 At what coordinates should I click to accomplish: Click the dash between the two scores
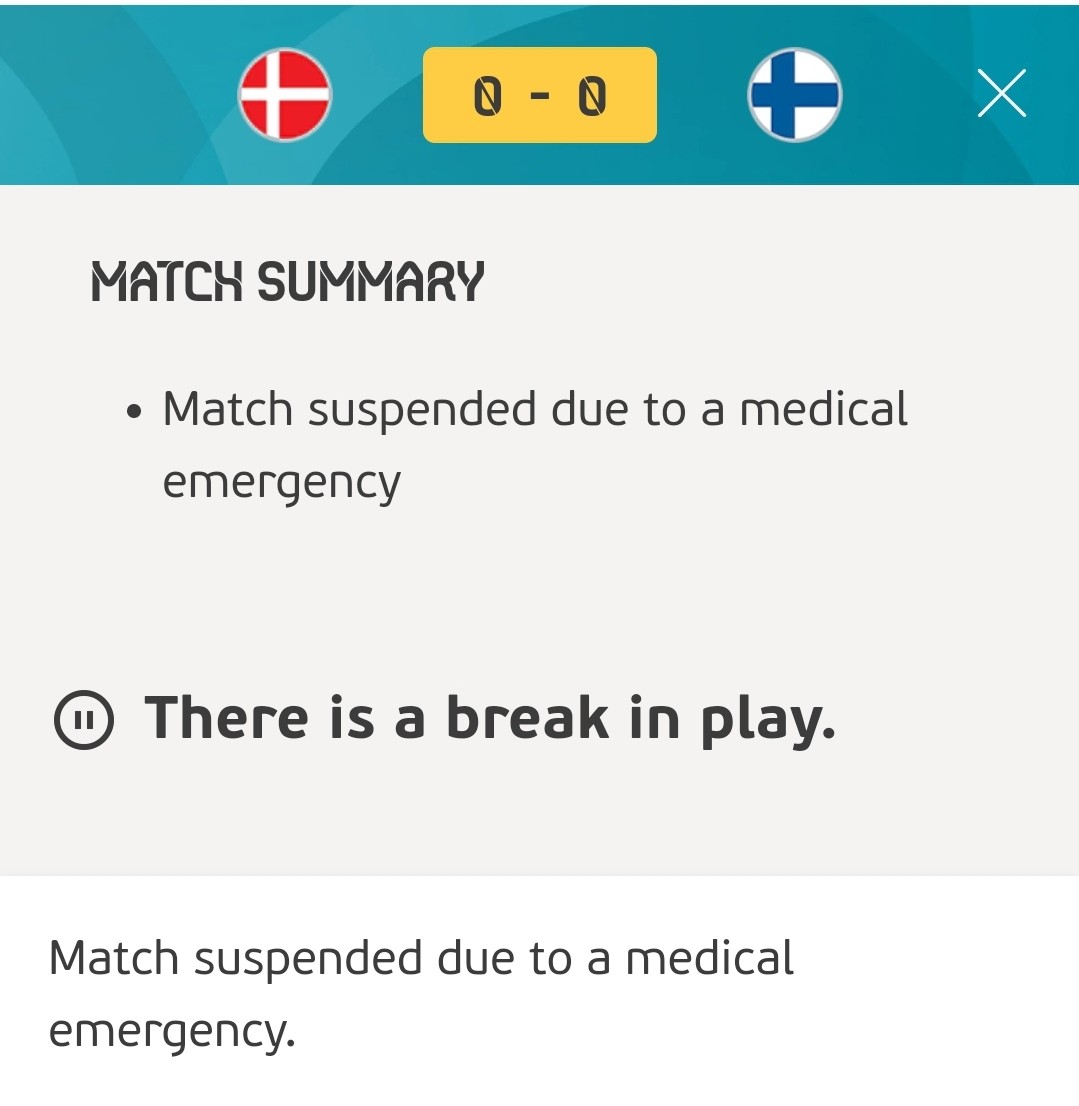click(x=540, y=97)
